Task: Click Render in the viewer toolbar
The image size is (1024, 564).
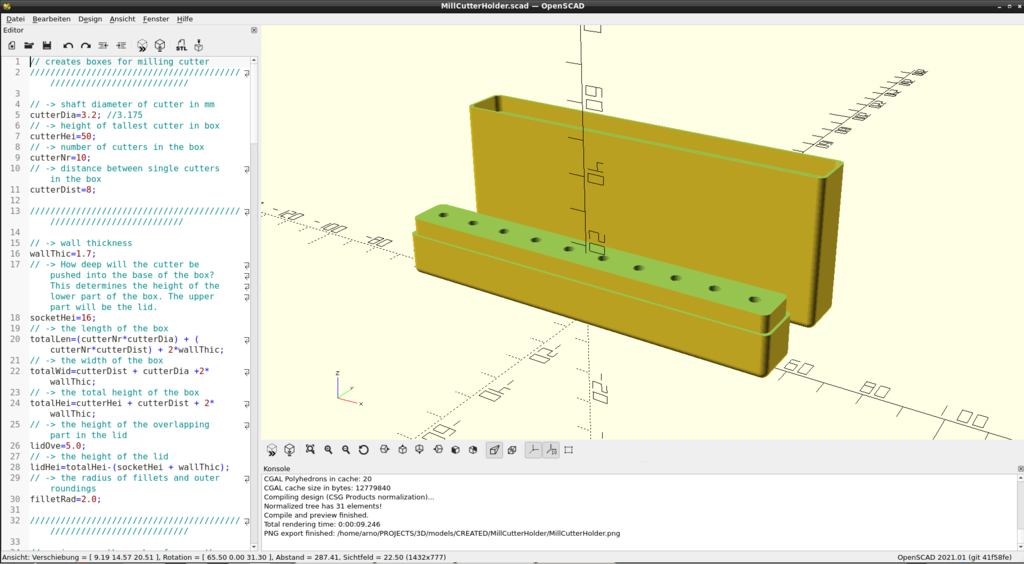Action: 289,450
